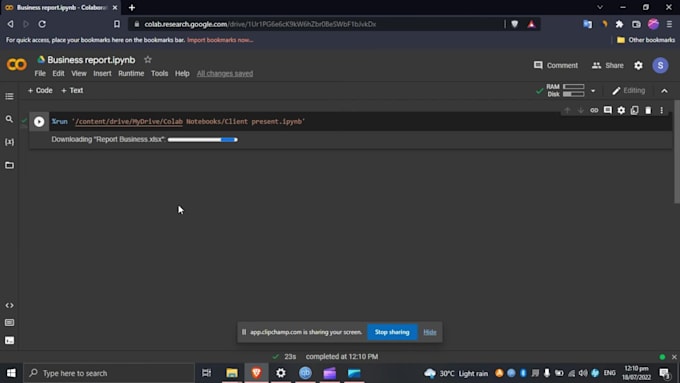The height and width of the screenshot is (383, 680).
Task: Open Other bookmarks folder
Action: [646, 40]
